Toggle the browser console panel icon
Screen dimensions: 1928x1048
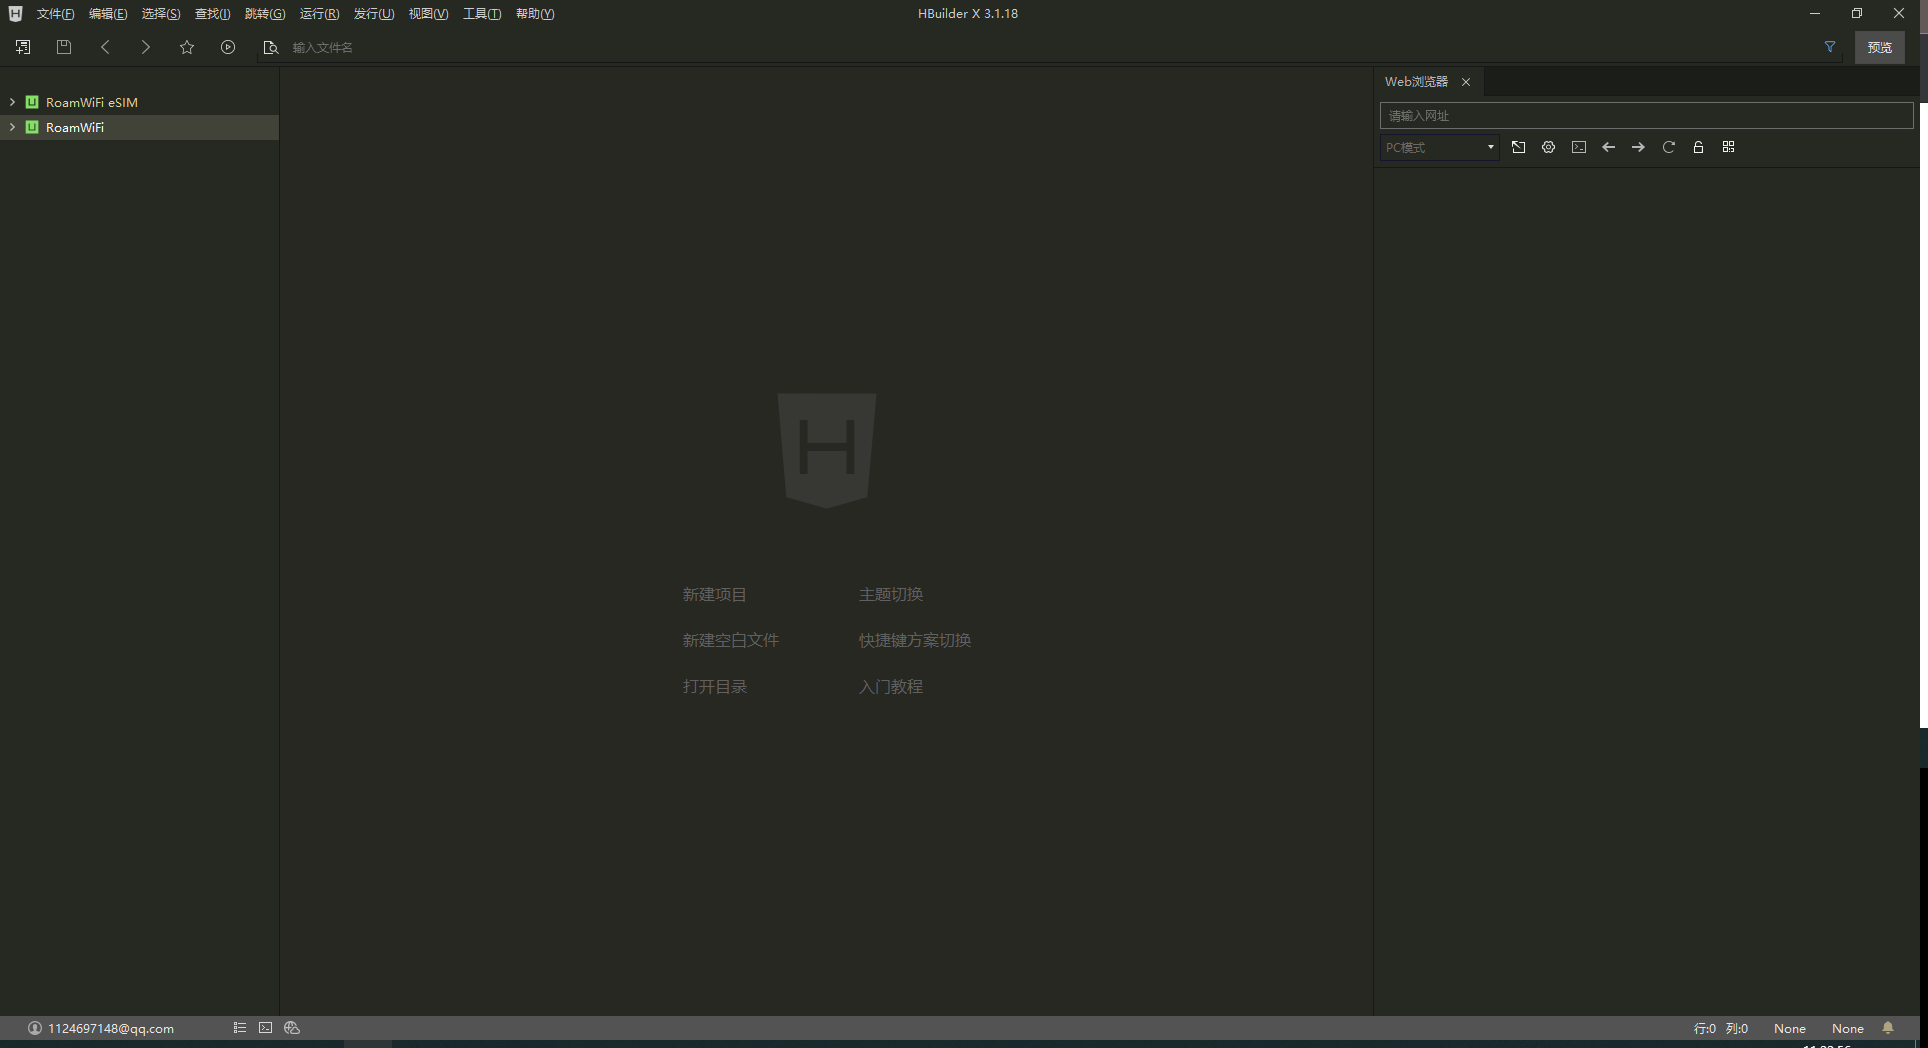pyautogui.click(x=1578, y=147)
